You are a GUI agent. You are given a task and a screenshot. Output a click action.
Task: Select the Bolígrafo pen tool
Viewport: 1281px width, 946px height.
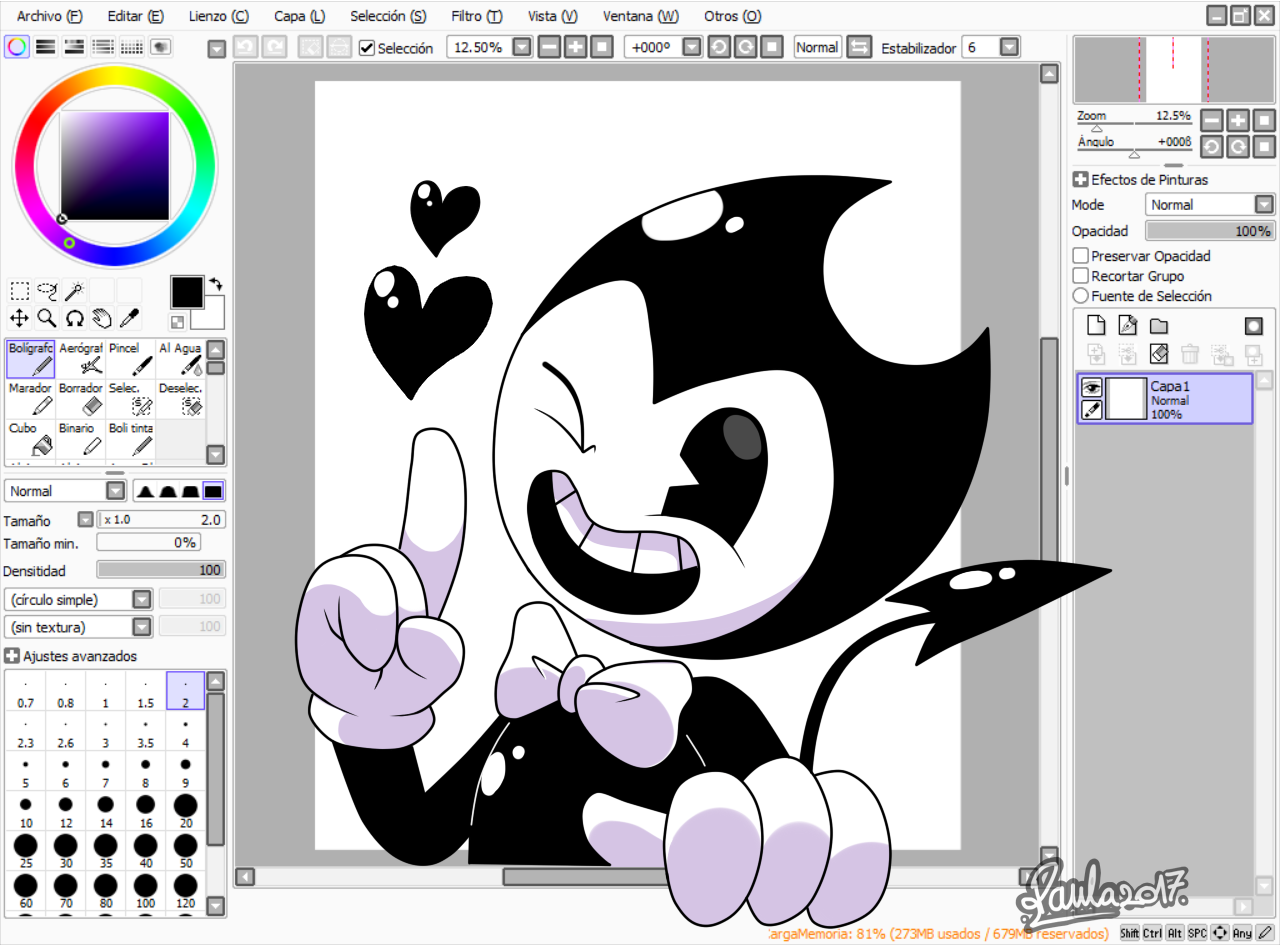tap(30, 358)
